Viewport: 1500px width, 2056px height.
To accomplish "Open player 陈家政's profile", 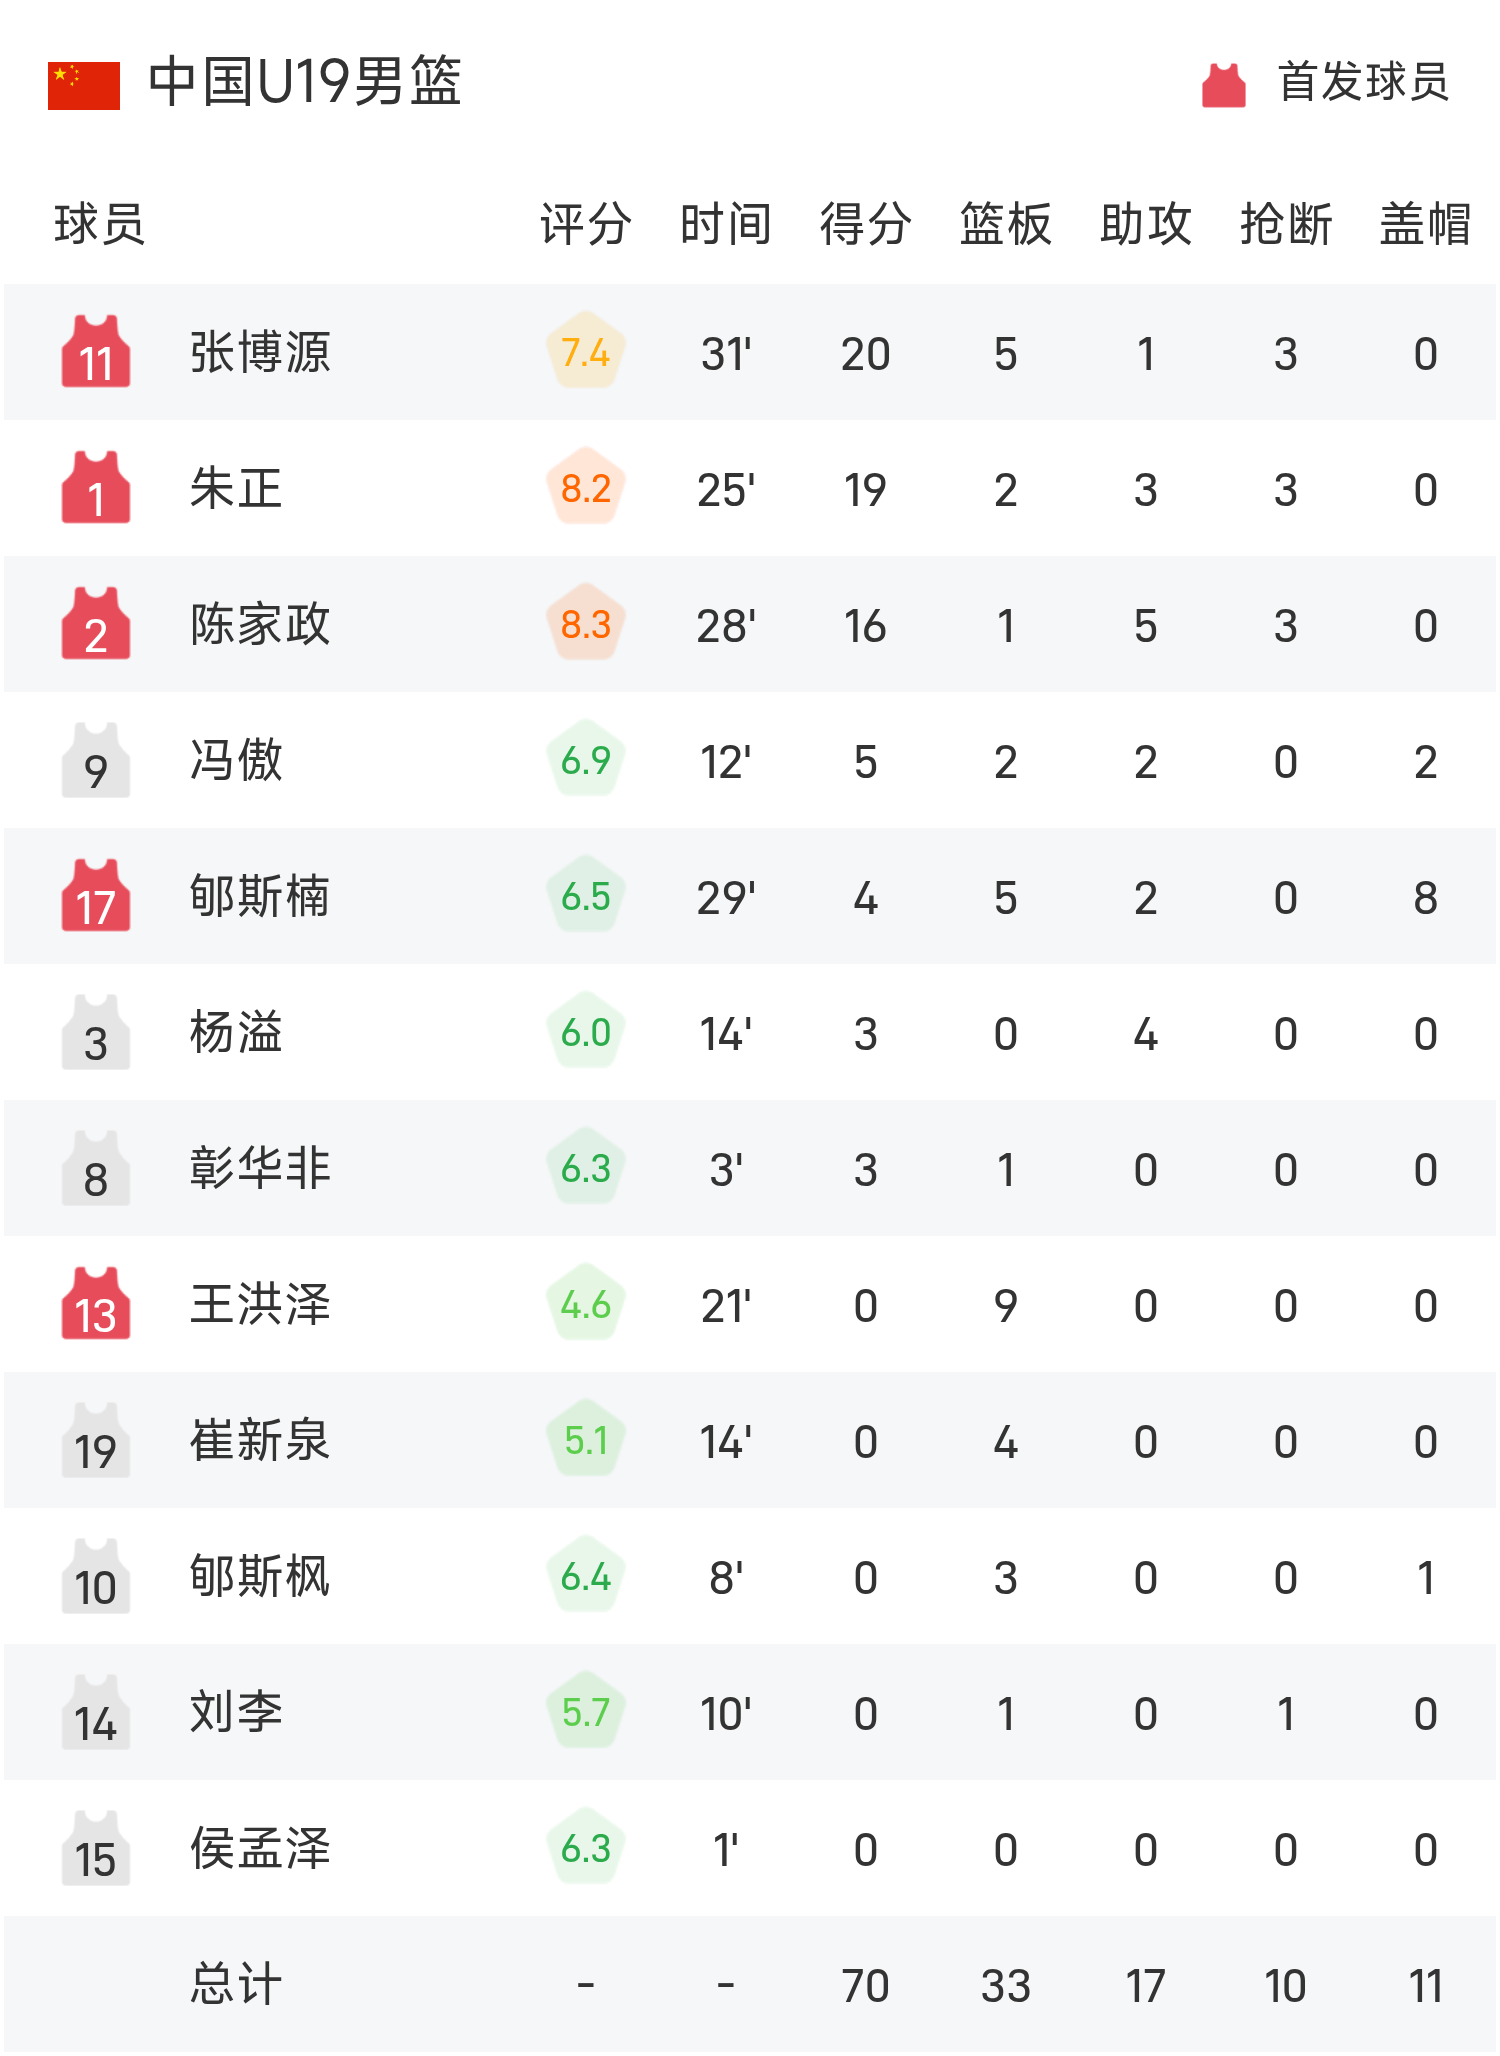I will click(260, 625).
